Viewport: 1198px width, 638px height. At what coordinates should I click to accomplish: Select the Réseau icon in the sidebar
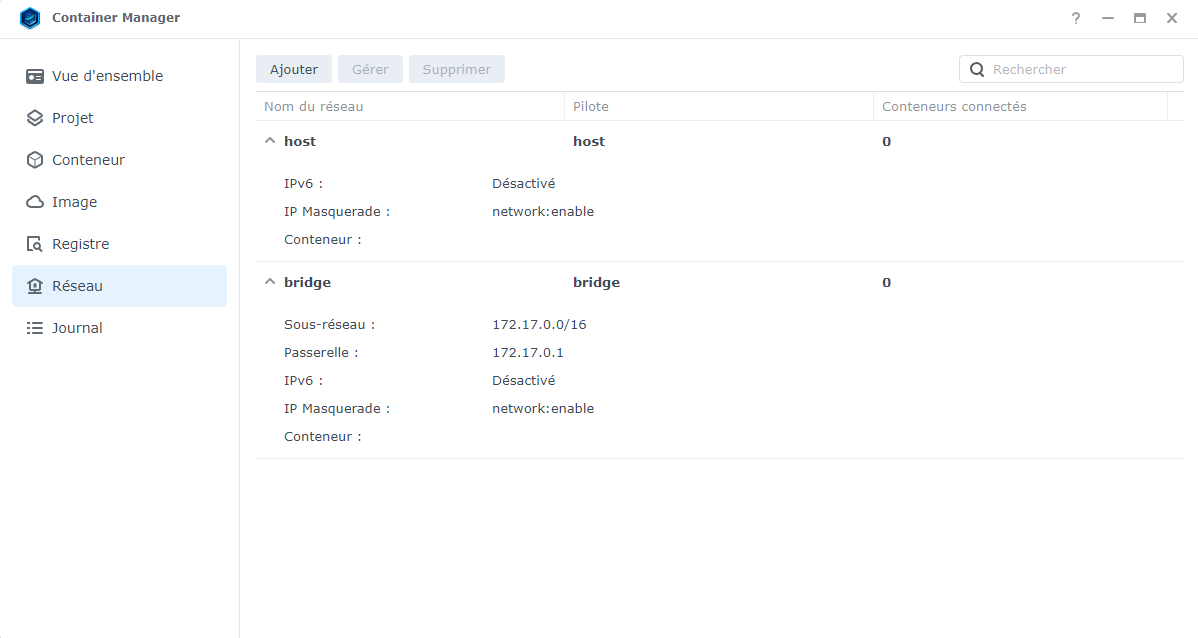pos(34,285)
